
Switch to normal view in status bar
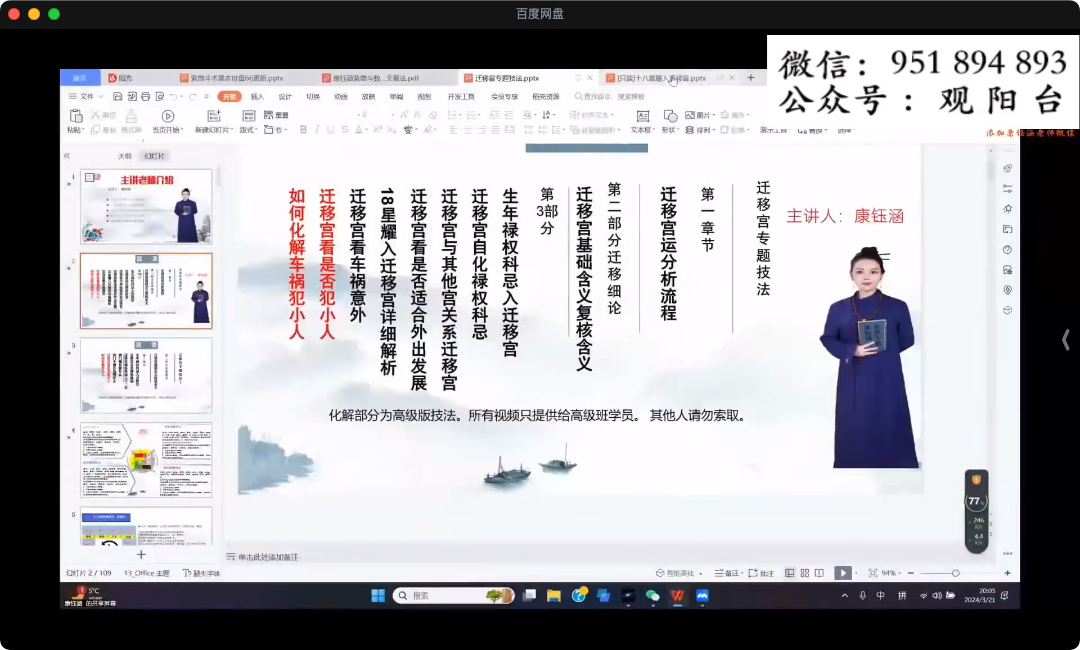click(790, 573)
